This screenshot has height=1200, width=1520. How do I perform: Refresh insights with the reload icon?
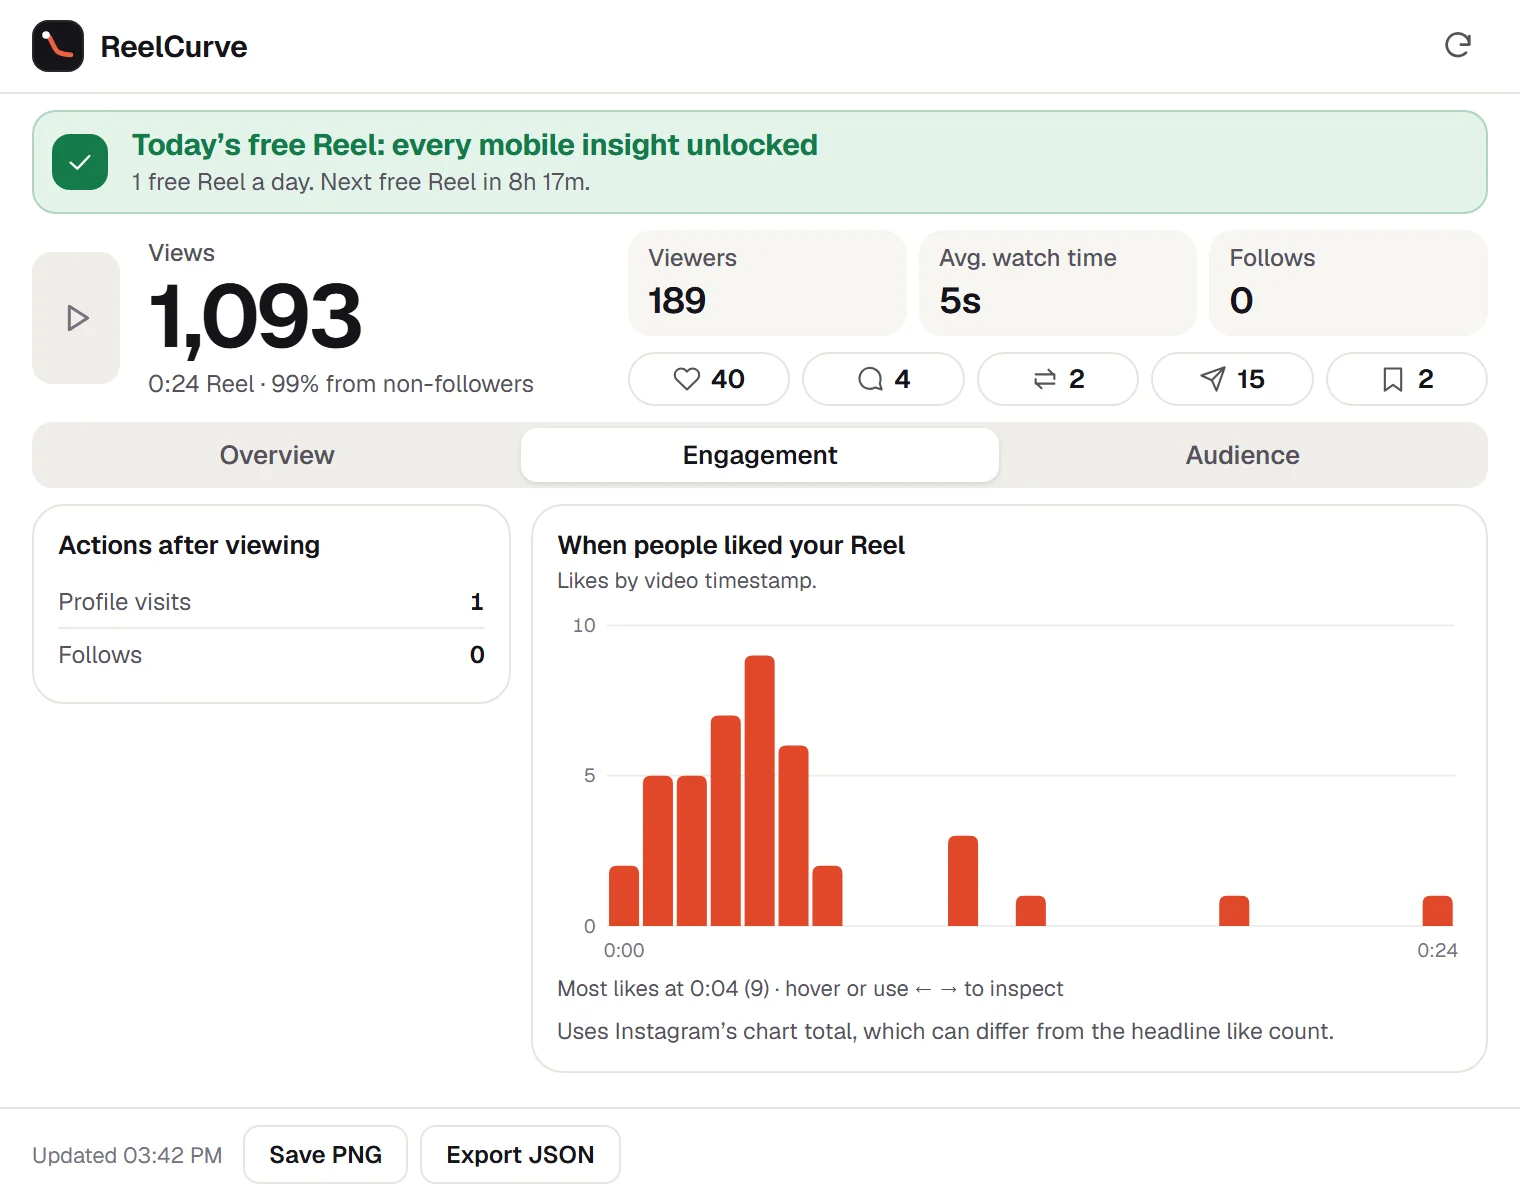click(1458, 45)
